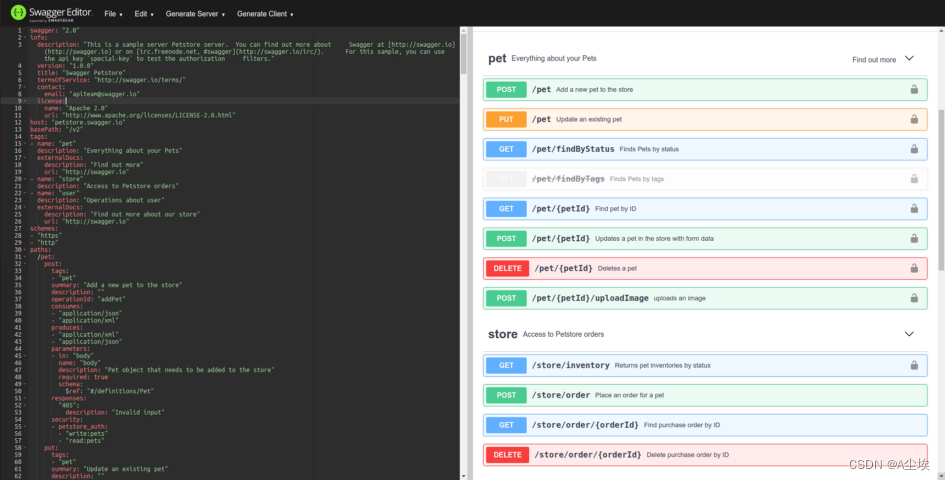The height and width of the screenshot is (480, 945).
Task: Click lock icon on /pet/findByStatus row
Action: click(x=914, y=149)
